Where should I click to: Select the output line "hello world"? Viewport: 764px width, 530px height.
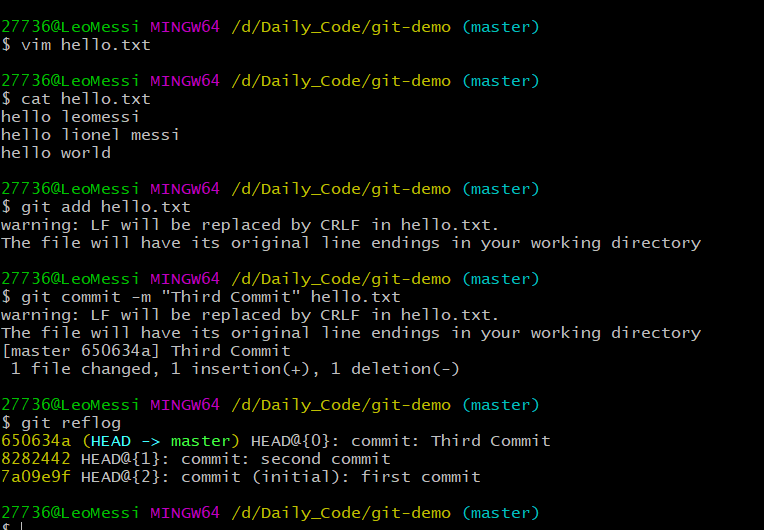tap(56, 153)
